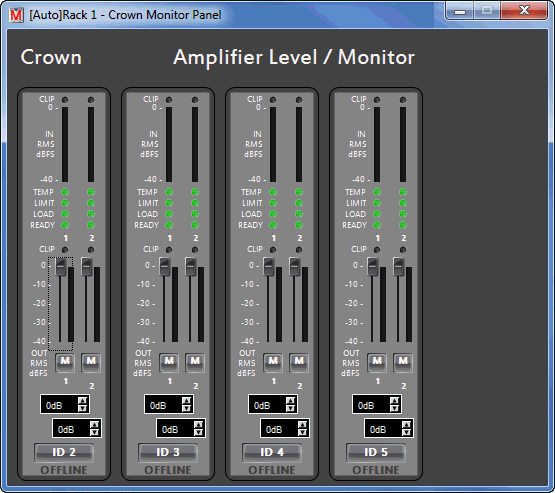This screenshot has height=493, width=555.
Task: Open the ID 5 amplifier button
Action: tap(376, 452)
